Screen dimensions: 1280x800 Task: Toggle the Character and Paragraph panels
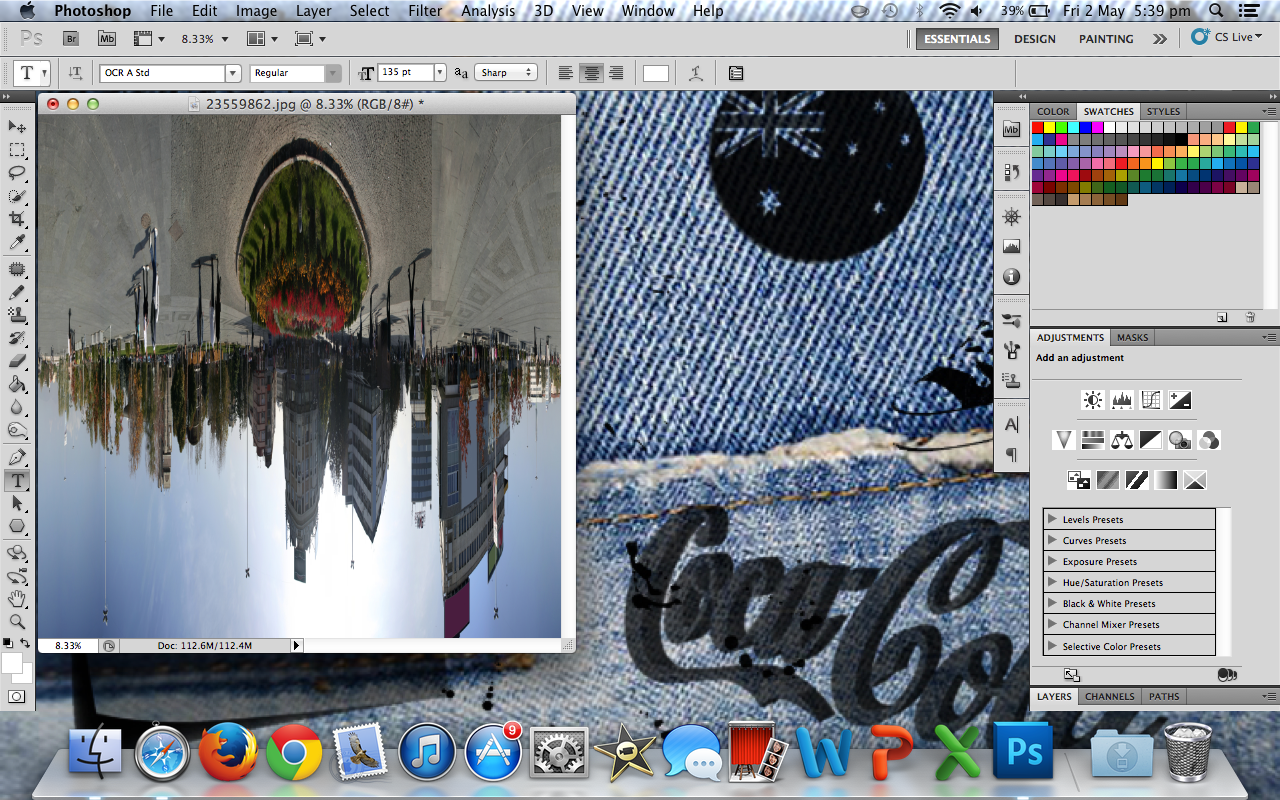pos(737,73)
